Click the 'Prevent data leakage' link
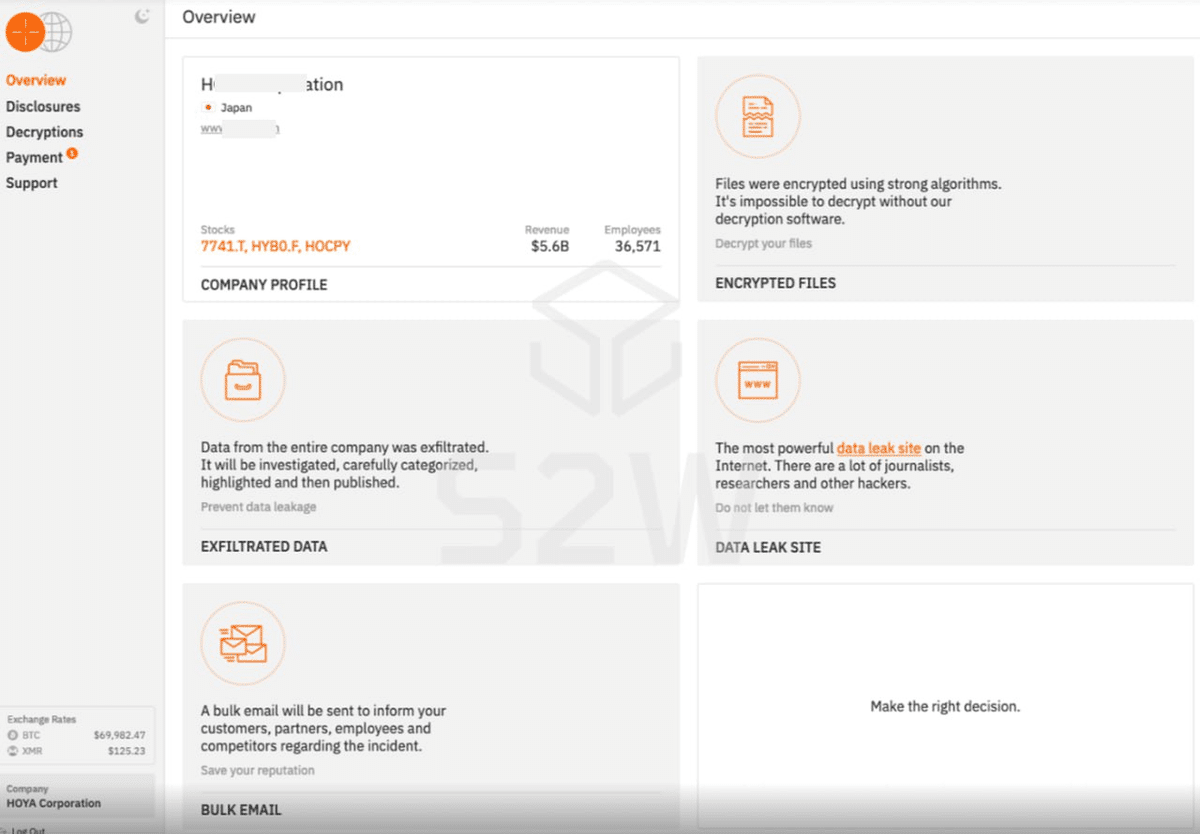The image size is (1200, 834). pos(258,507)
